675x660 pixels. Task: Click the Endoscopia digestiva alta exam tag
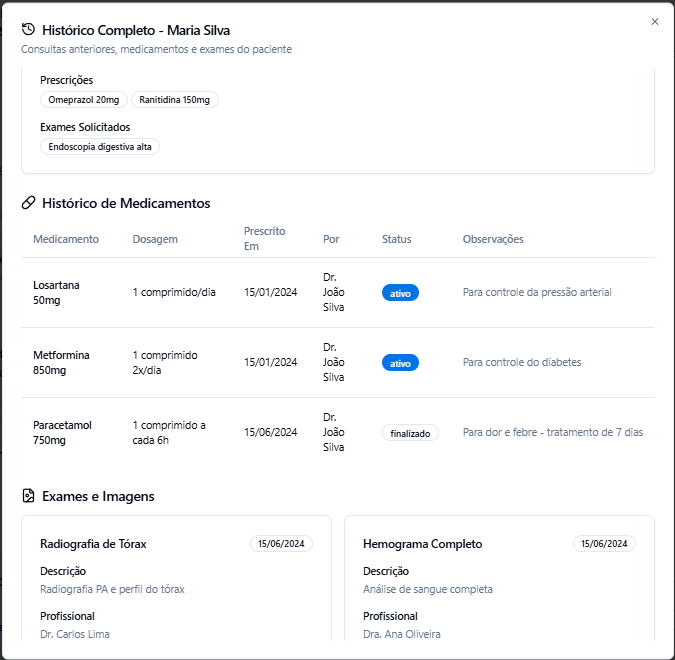click(100, 146)
